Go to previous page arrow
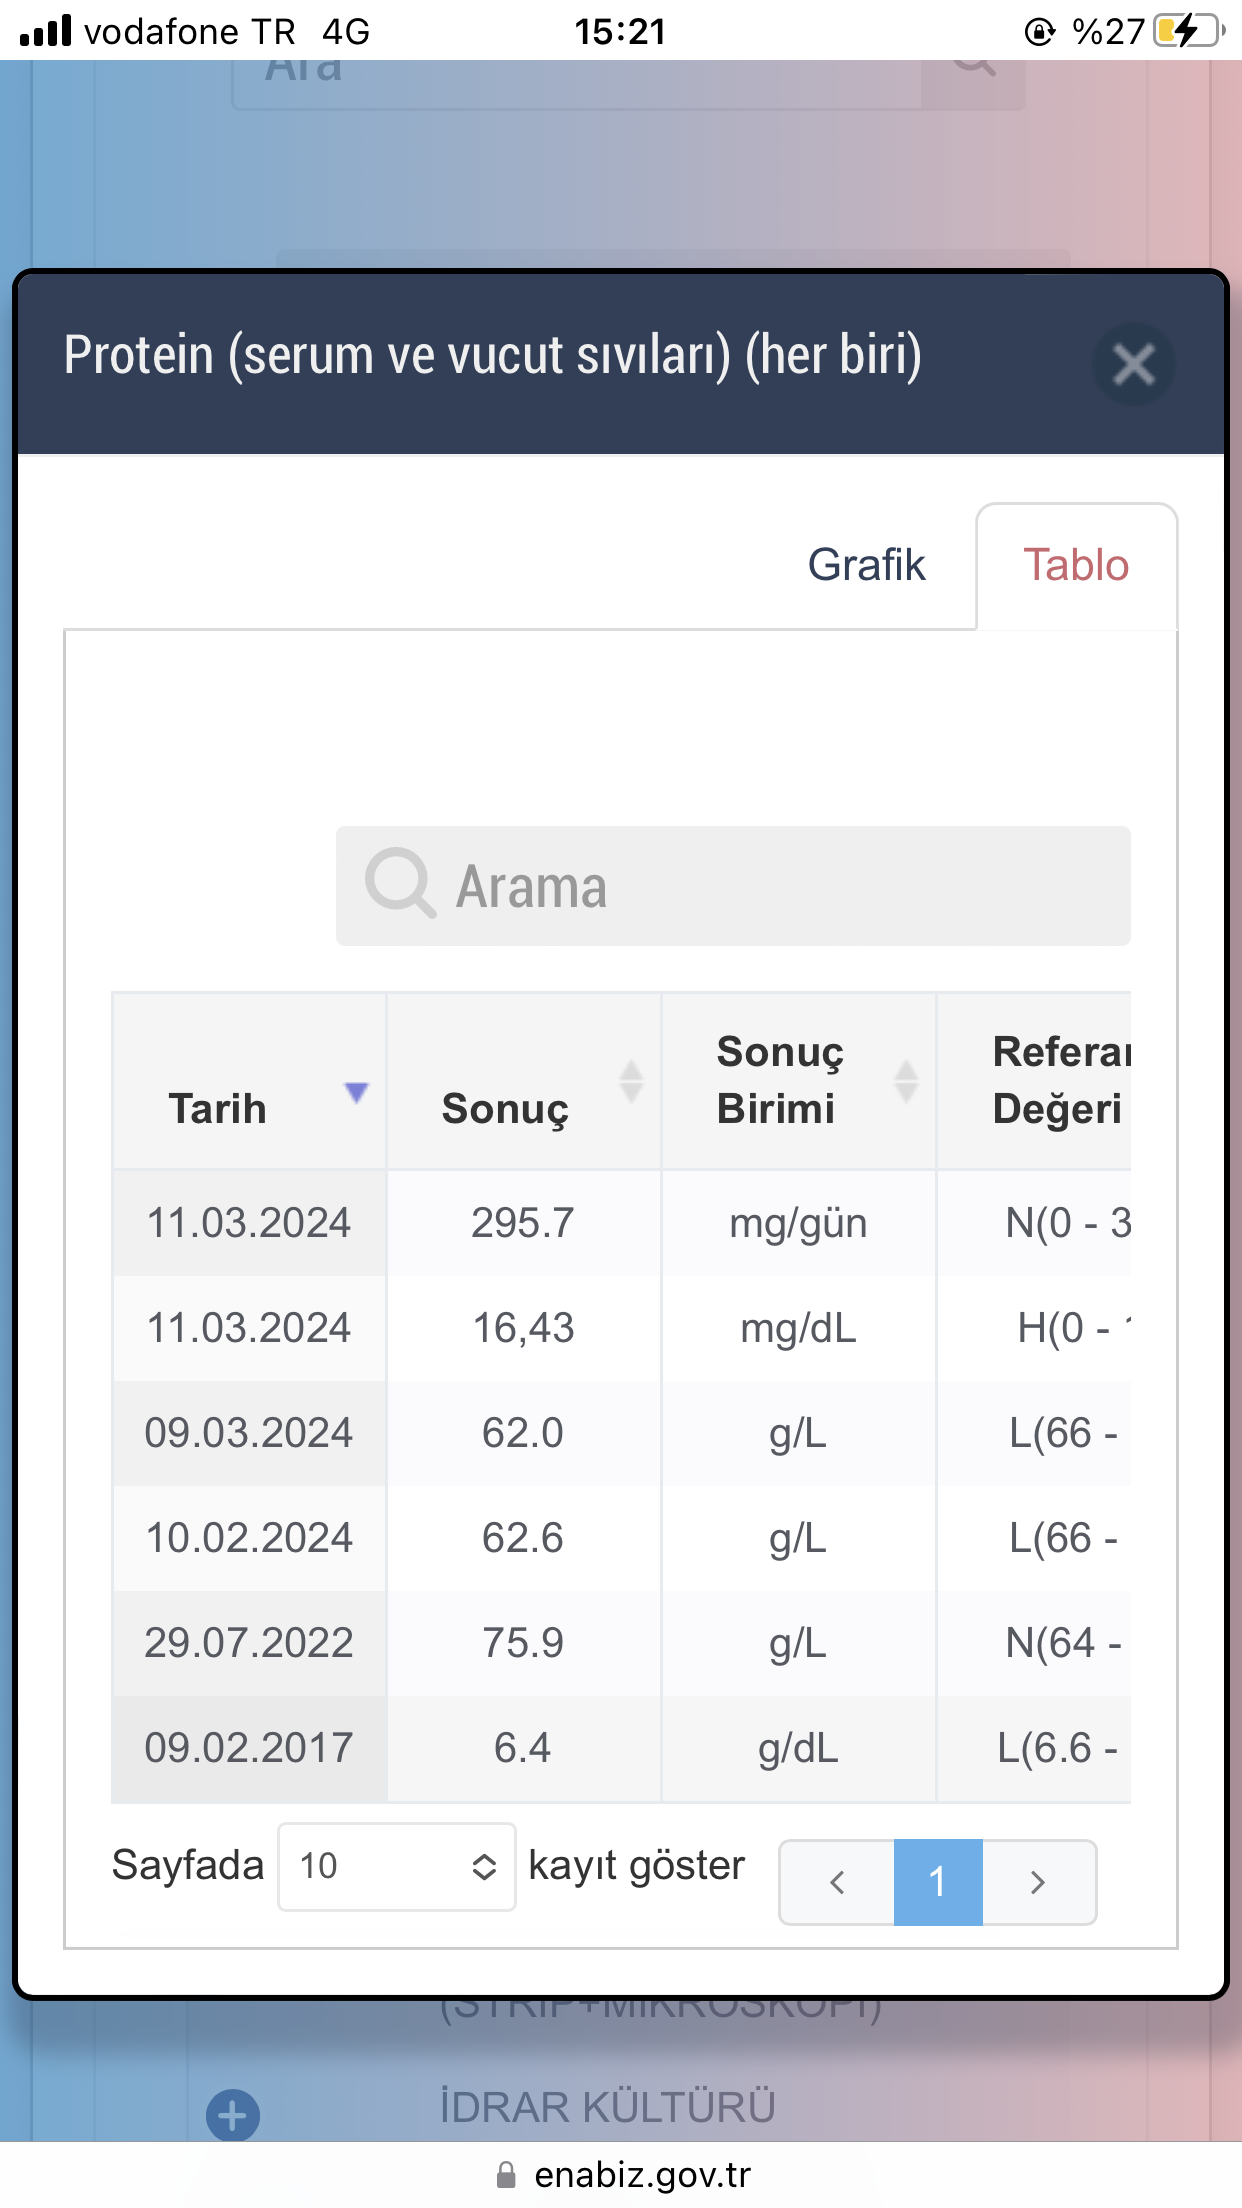The image size is (1242, 2208). point(837,1882)
